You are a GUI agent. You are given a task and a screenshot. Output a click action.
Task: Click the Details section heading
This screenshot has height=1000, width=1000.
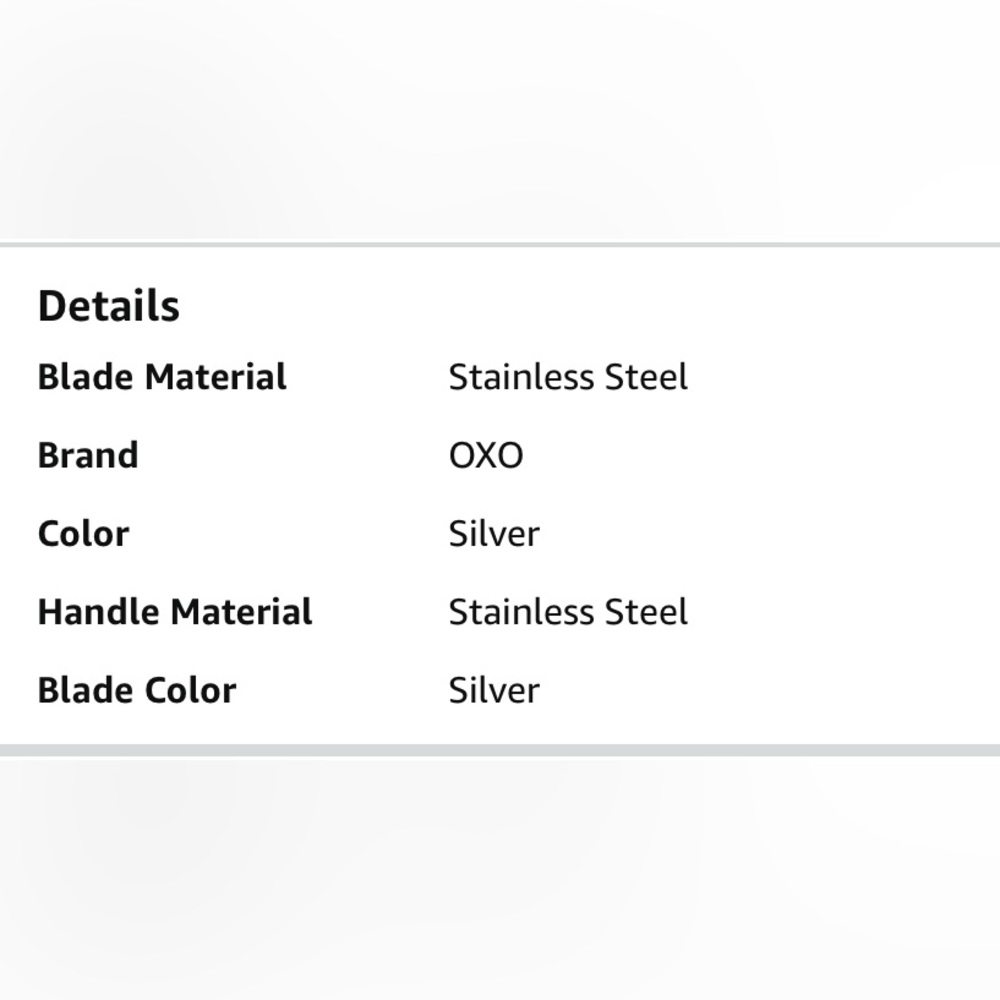click(109, 306)
